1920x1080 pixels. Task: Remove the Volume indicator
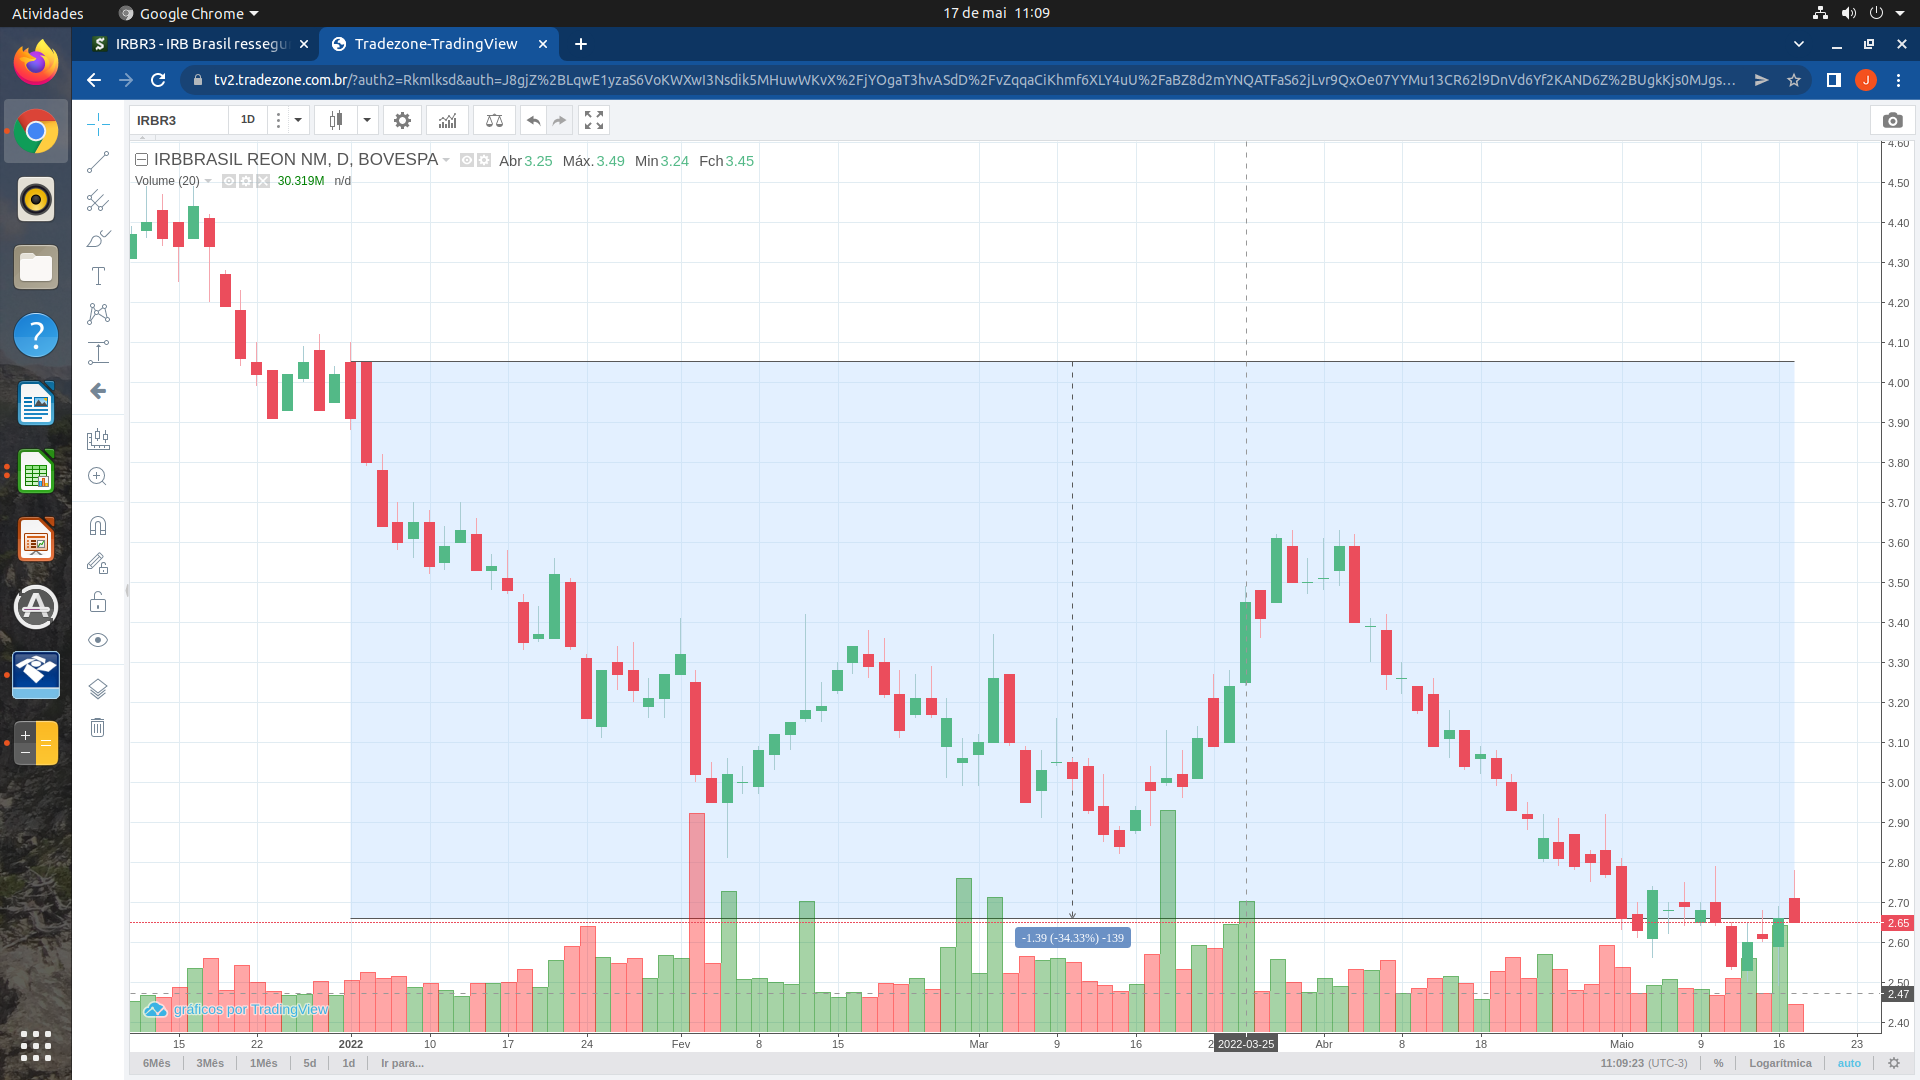(263, 181)
